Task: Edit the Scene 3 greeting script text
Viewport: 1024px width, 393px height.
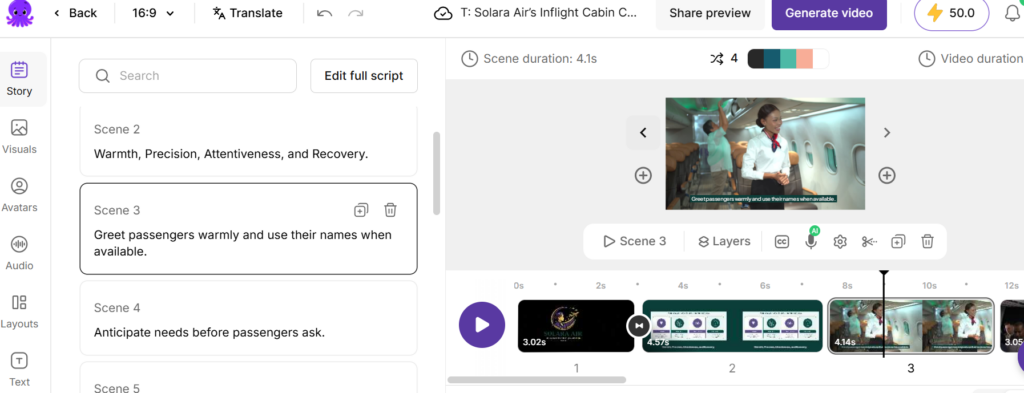Action: tap(243, 243)
